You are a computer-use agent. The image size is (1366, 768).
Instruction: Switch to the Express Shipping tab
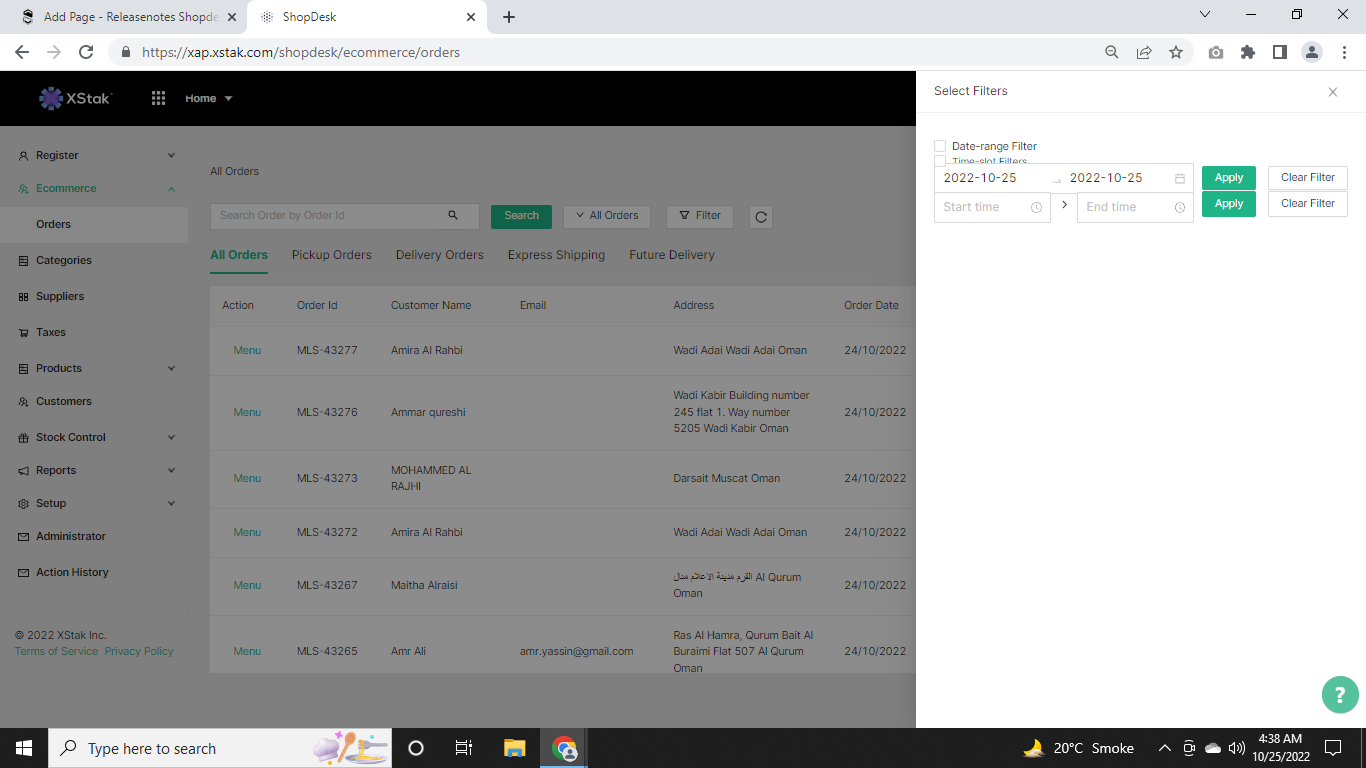click(556, 255)
